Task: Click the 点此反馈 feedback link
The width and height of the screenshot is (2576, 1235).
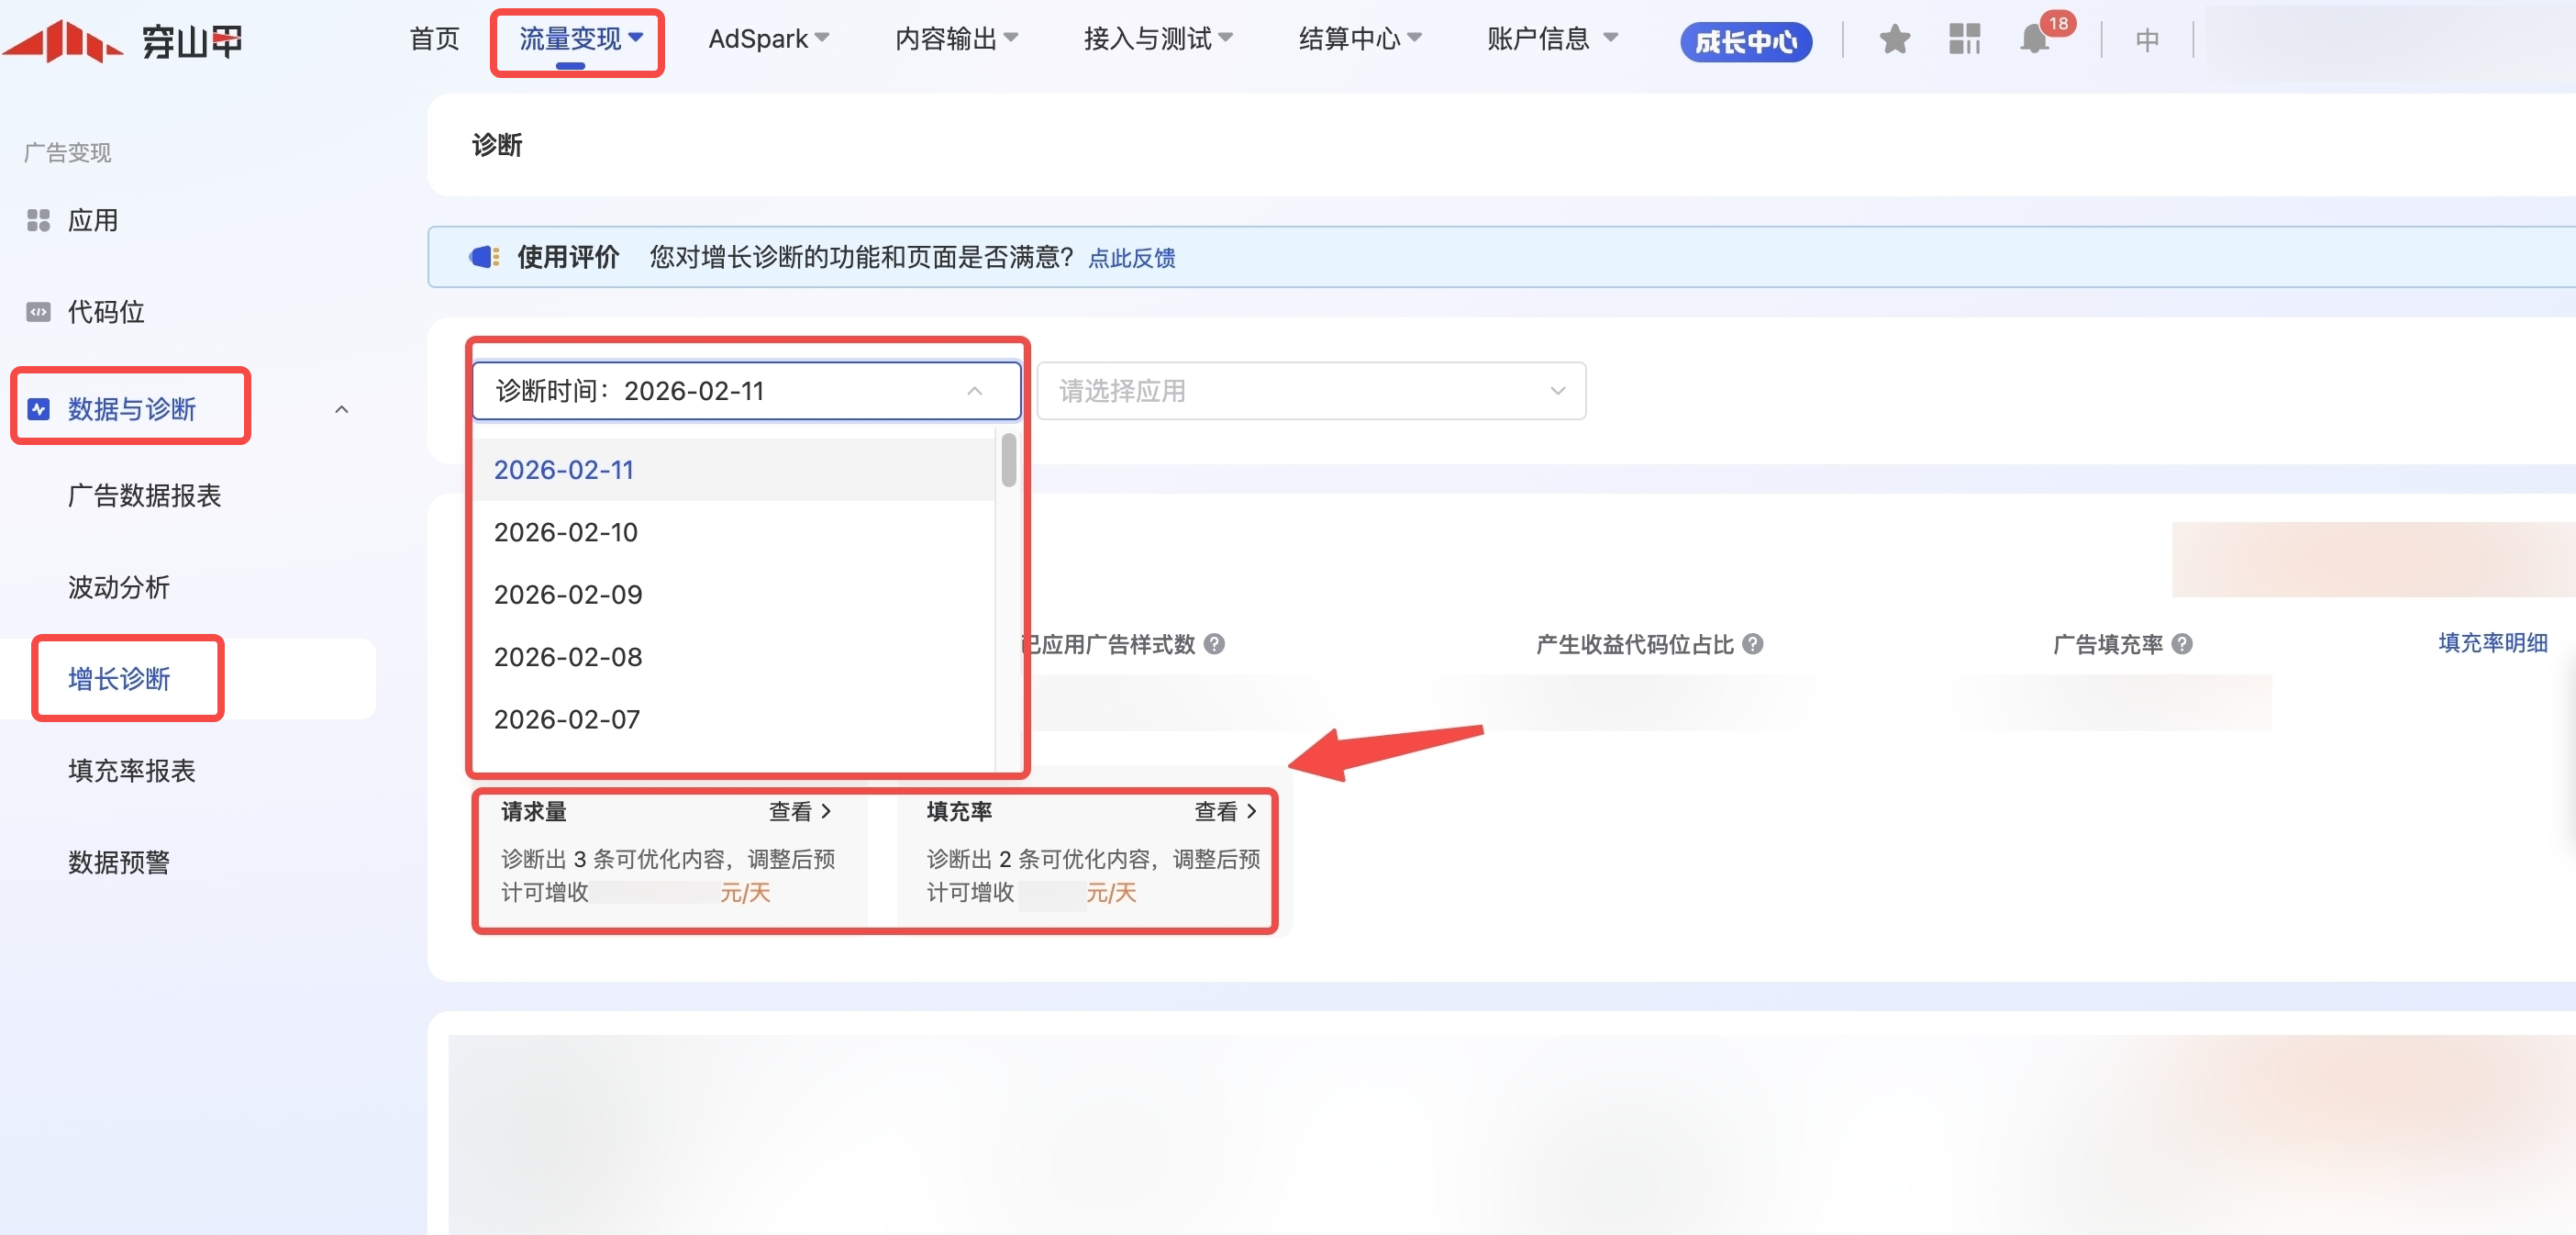Action: (1131, 258)
